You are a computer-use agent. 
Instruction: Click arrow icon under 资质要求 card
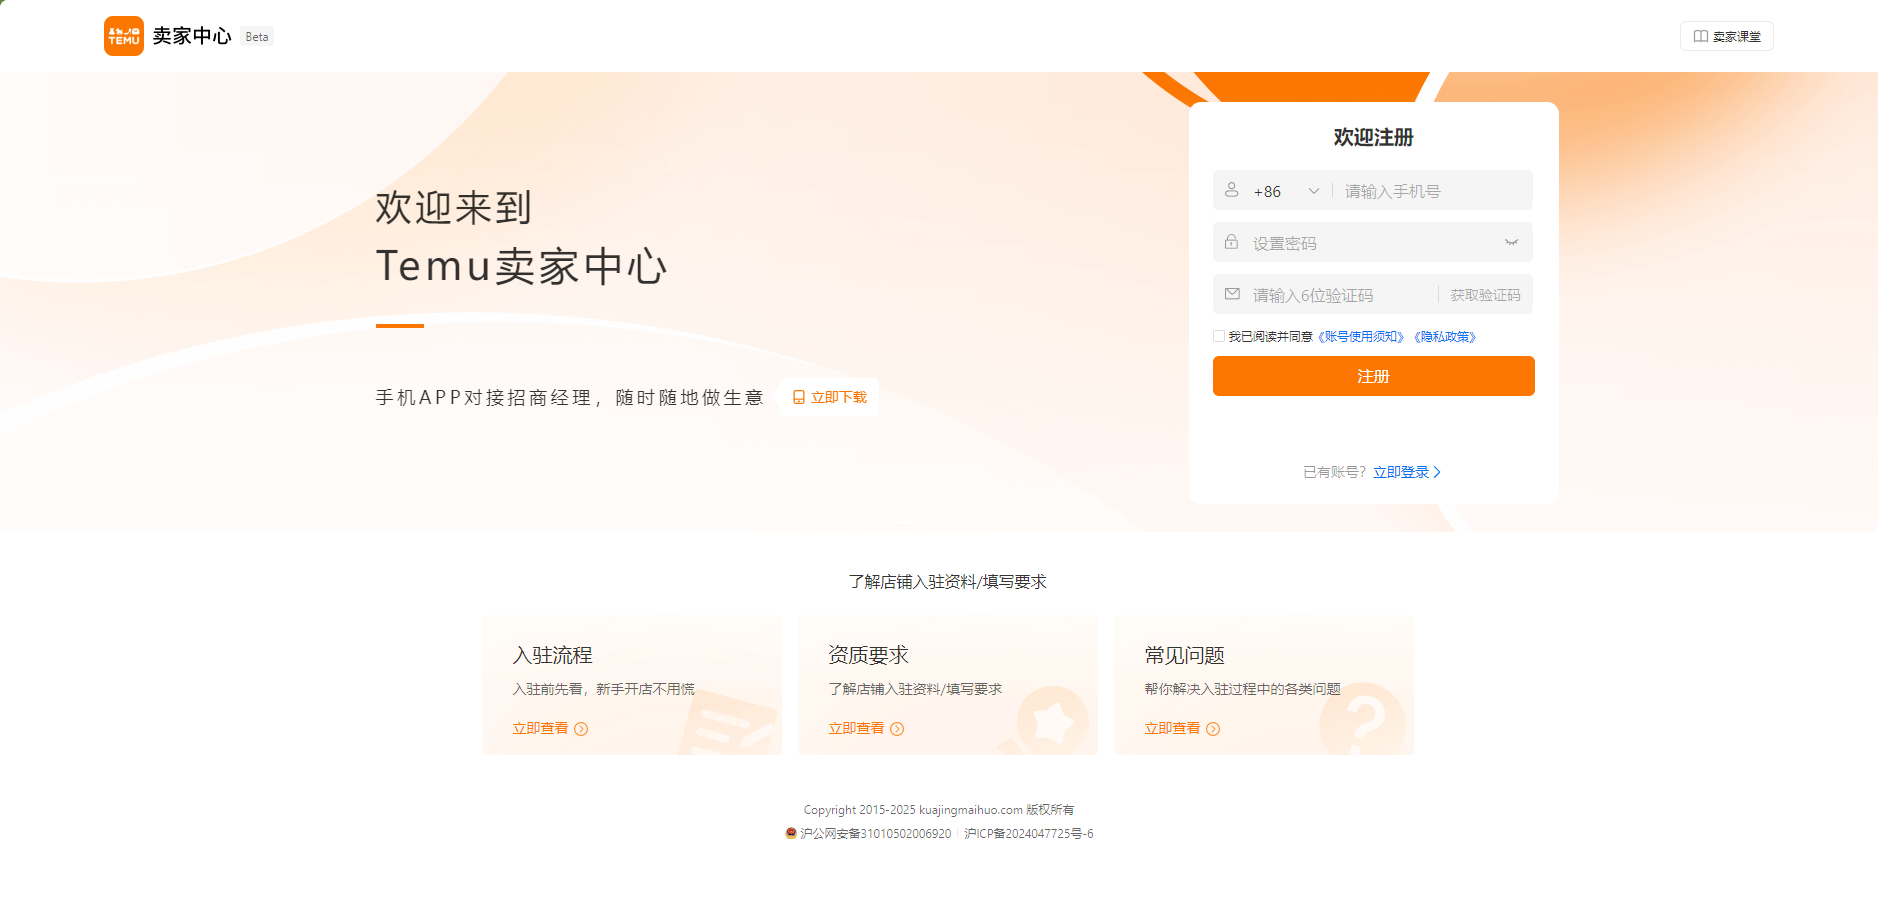point(897,729)
